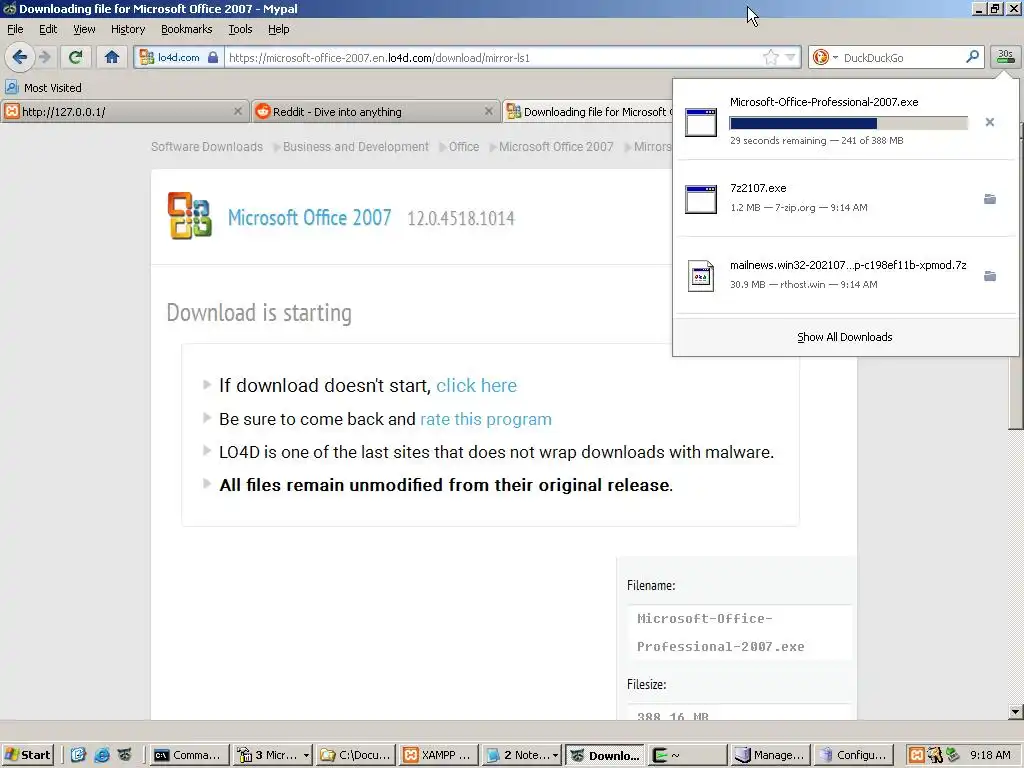
Task: Switch to Configu... taskbar button
Action: coord(854,755)
